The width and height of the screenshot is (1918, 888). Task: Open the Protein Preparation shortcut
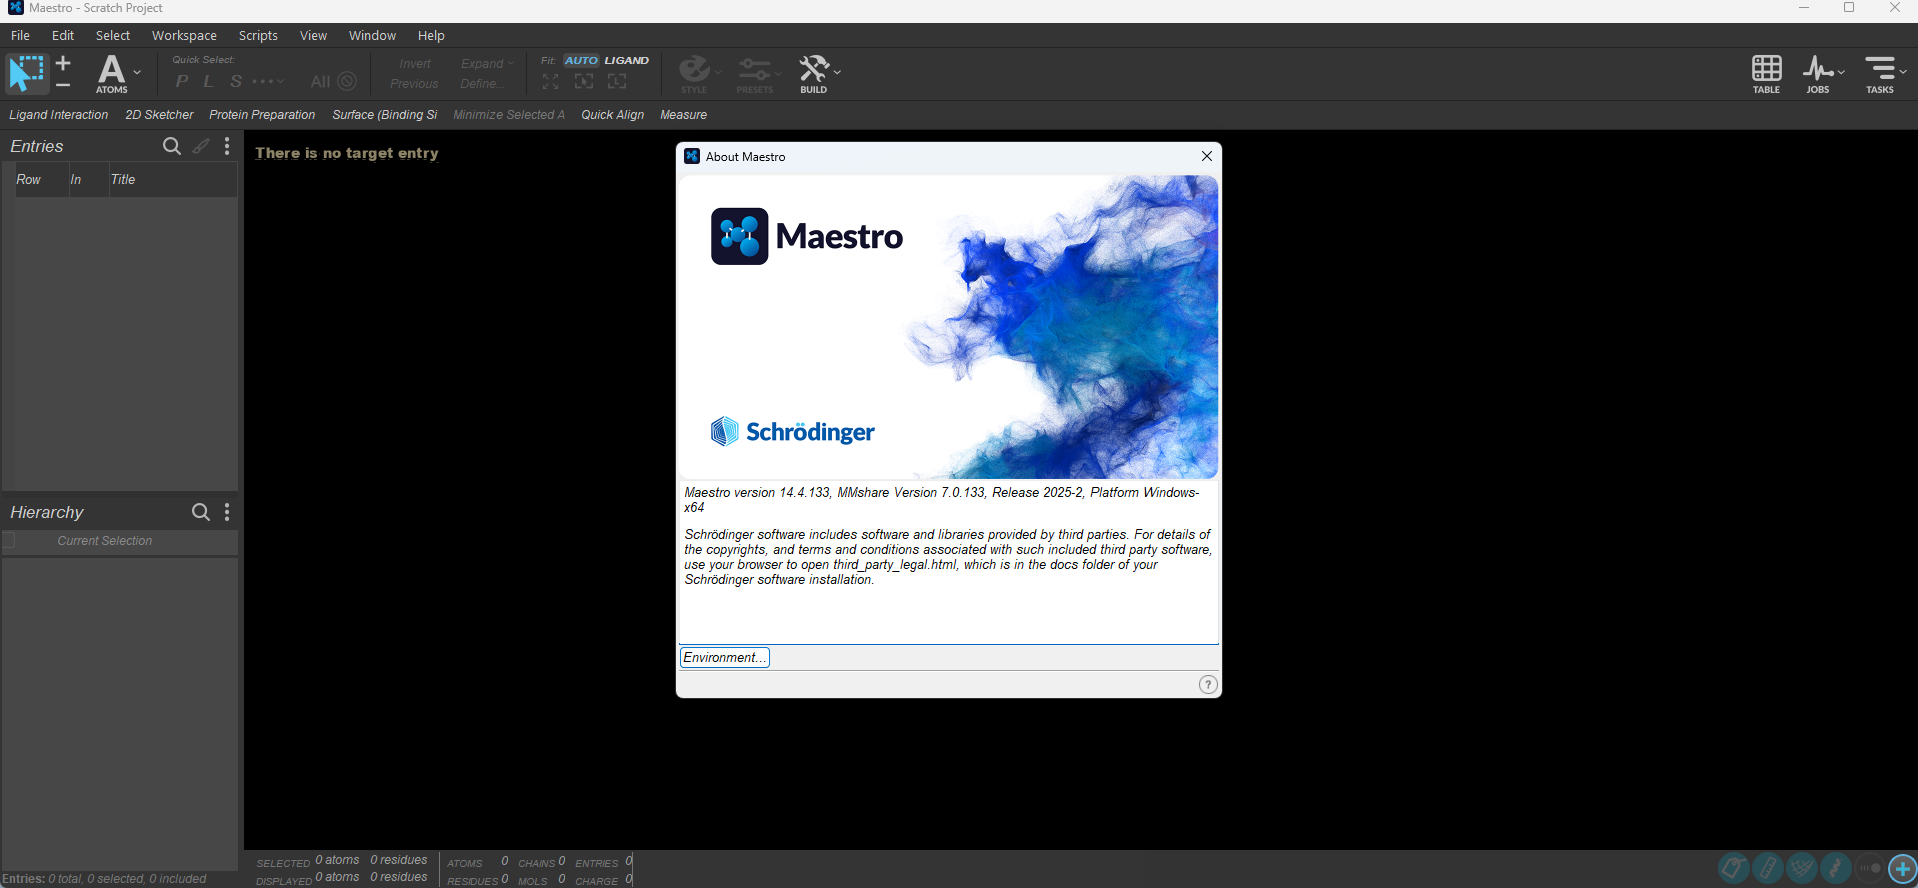pyautogui.click(x=262, y=115)
